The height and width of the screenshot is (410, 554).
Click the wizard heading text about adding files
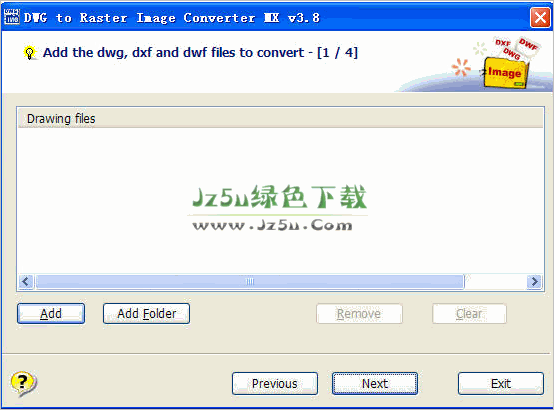click(200, 53)
